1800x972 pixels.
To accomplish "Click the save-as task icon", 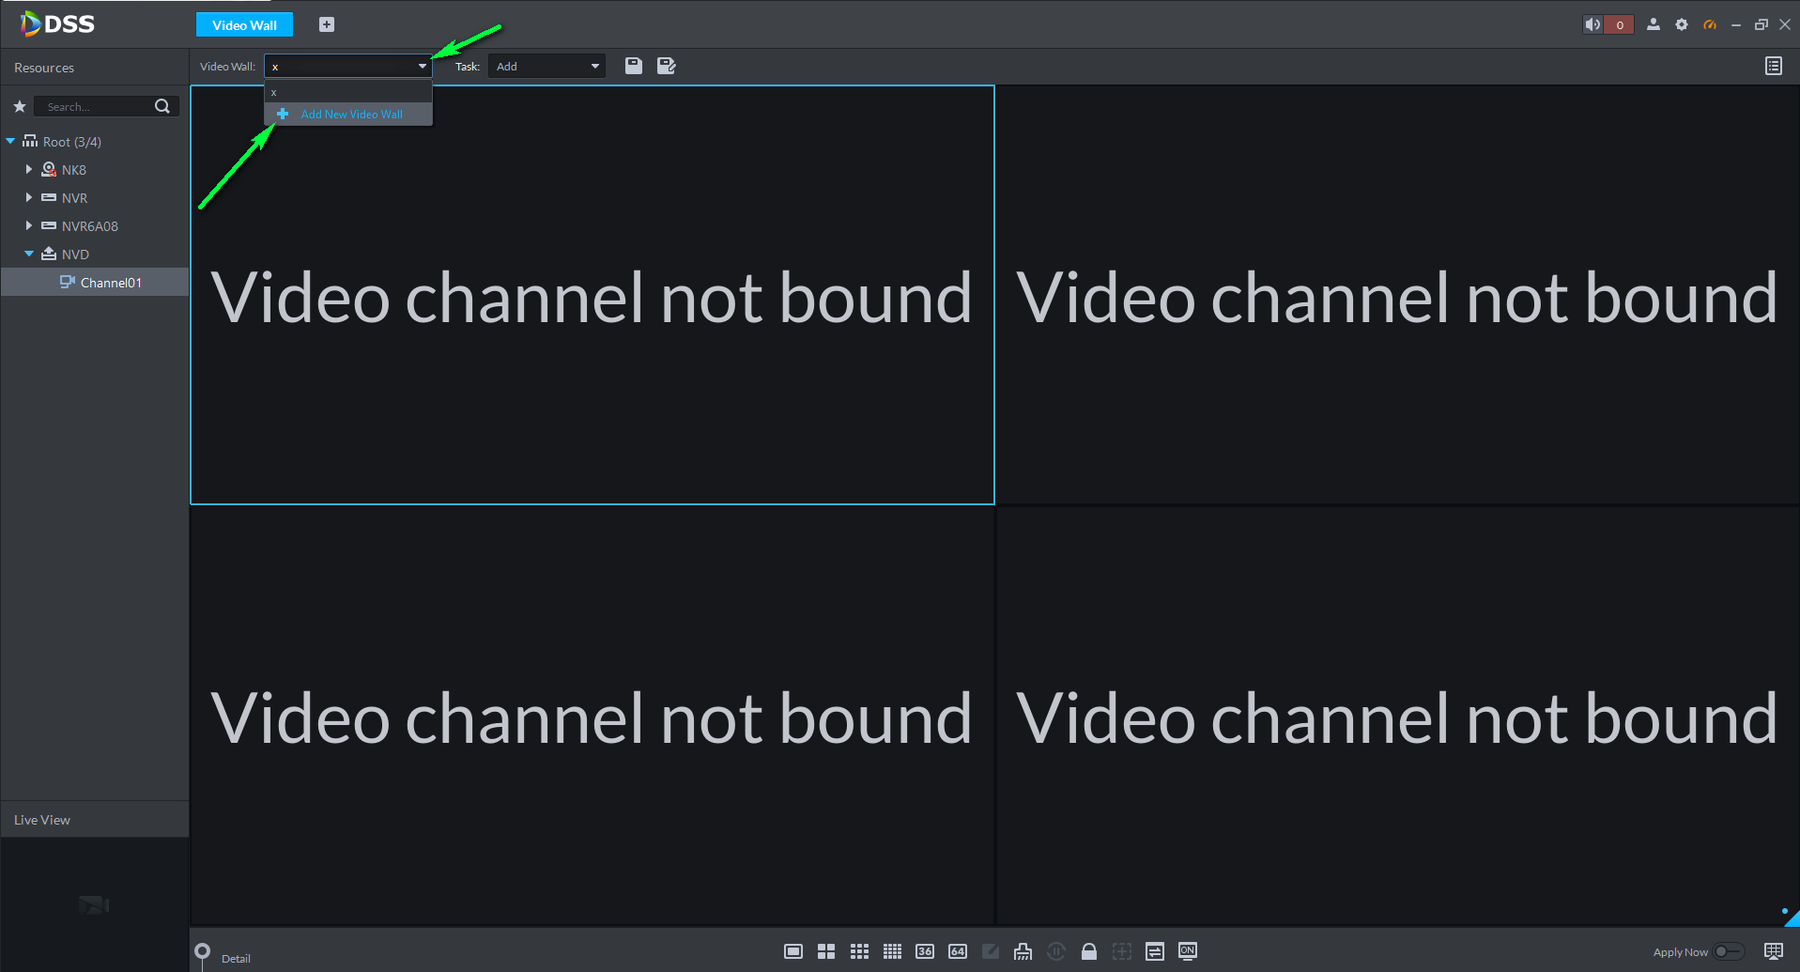I will tap(666, 66).
